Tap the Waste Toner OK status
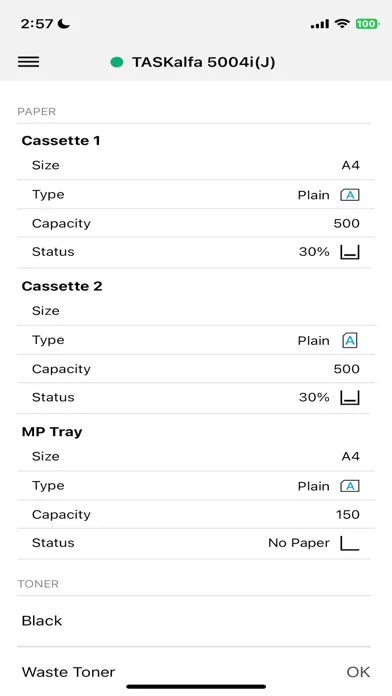 point(358,672)
